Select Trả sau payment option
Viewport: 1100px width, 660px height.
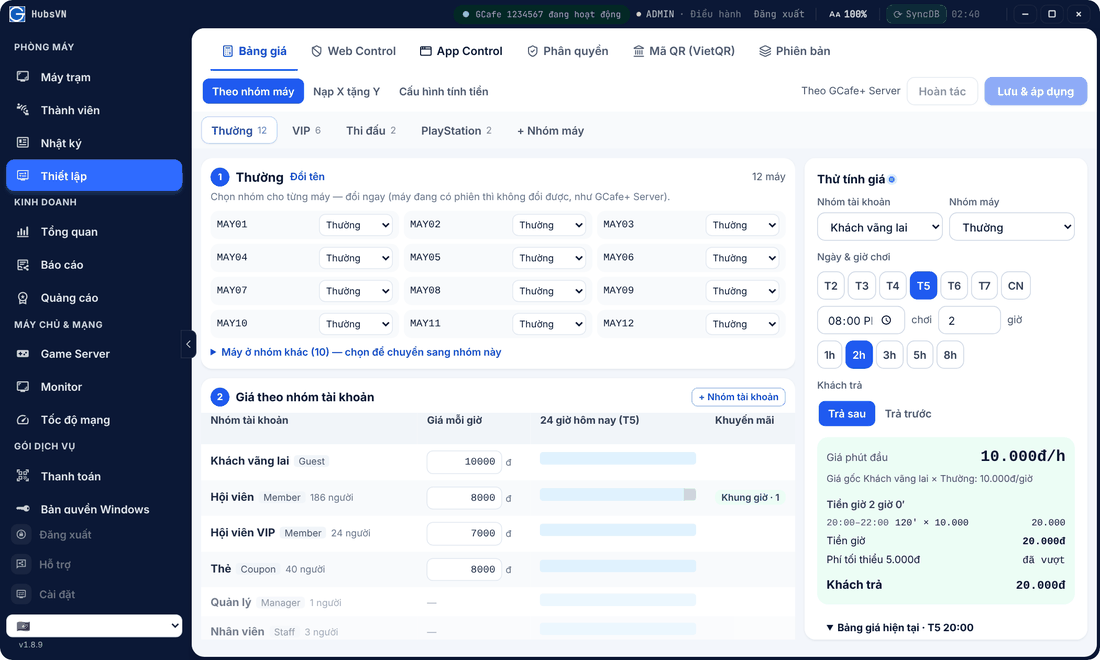point(847,414)
